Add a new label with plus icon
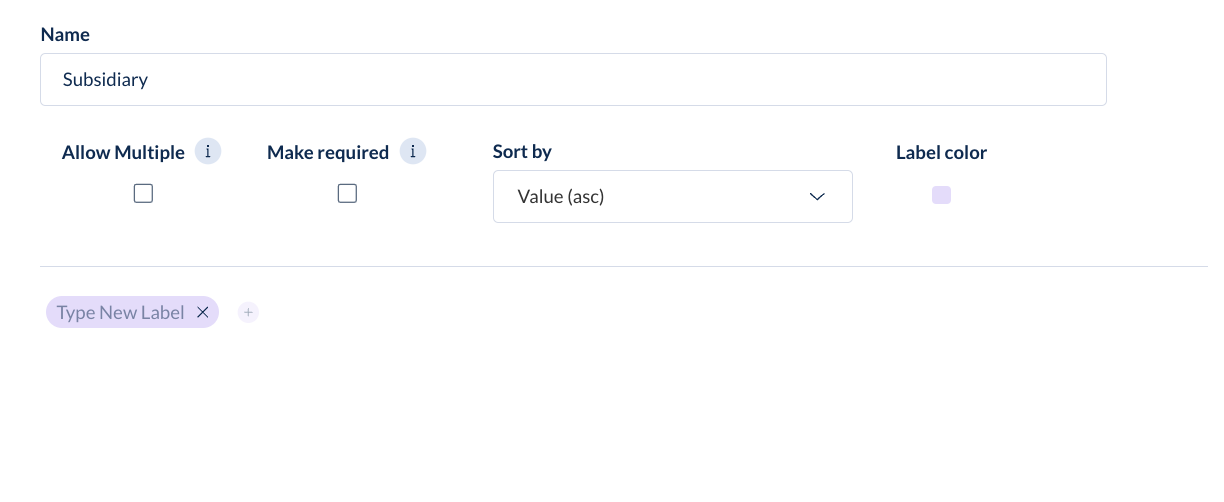This screenshot has height=502, width=1224. 249,313
